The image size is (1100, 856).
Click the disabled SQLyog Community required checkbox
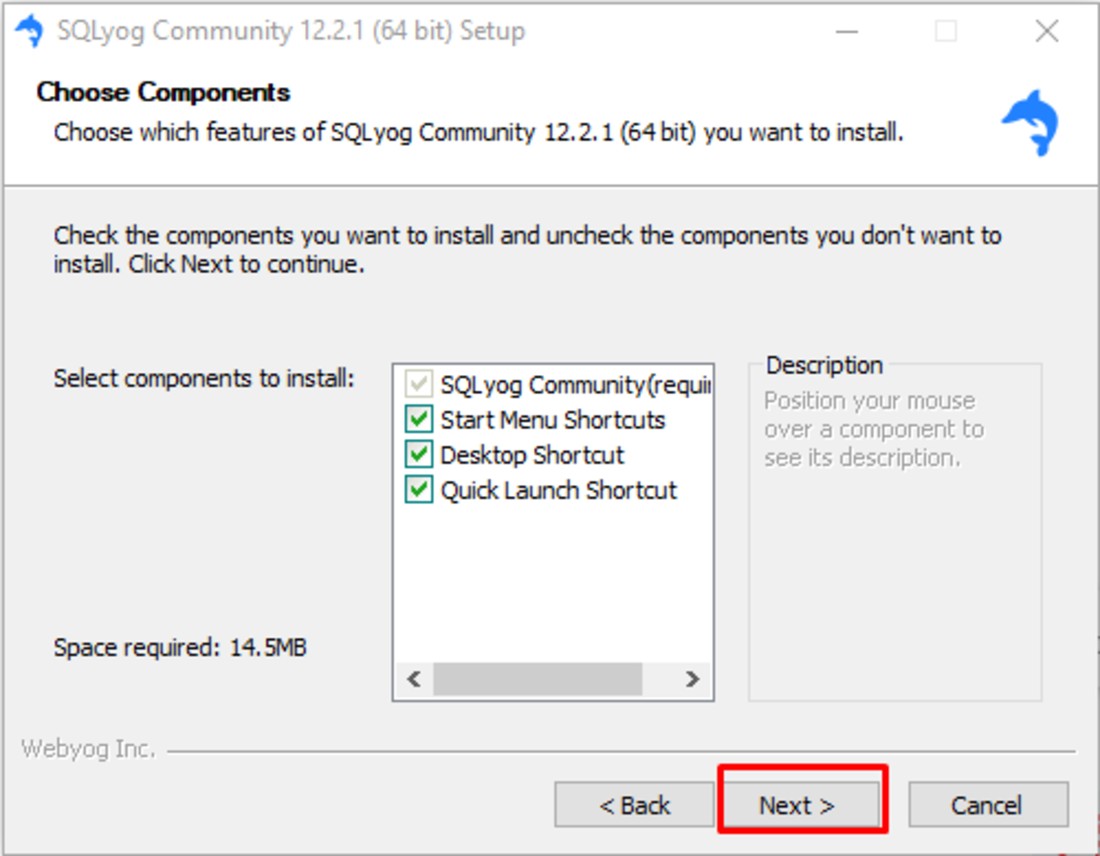click(x=419, y=384)
